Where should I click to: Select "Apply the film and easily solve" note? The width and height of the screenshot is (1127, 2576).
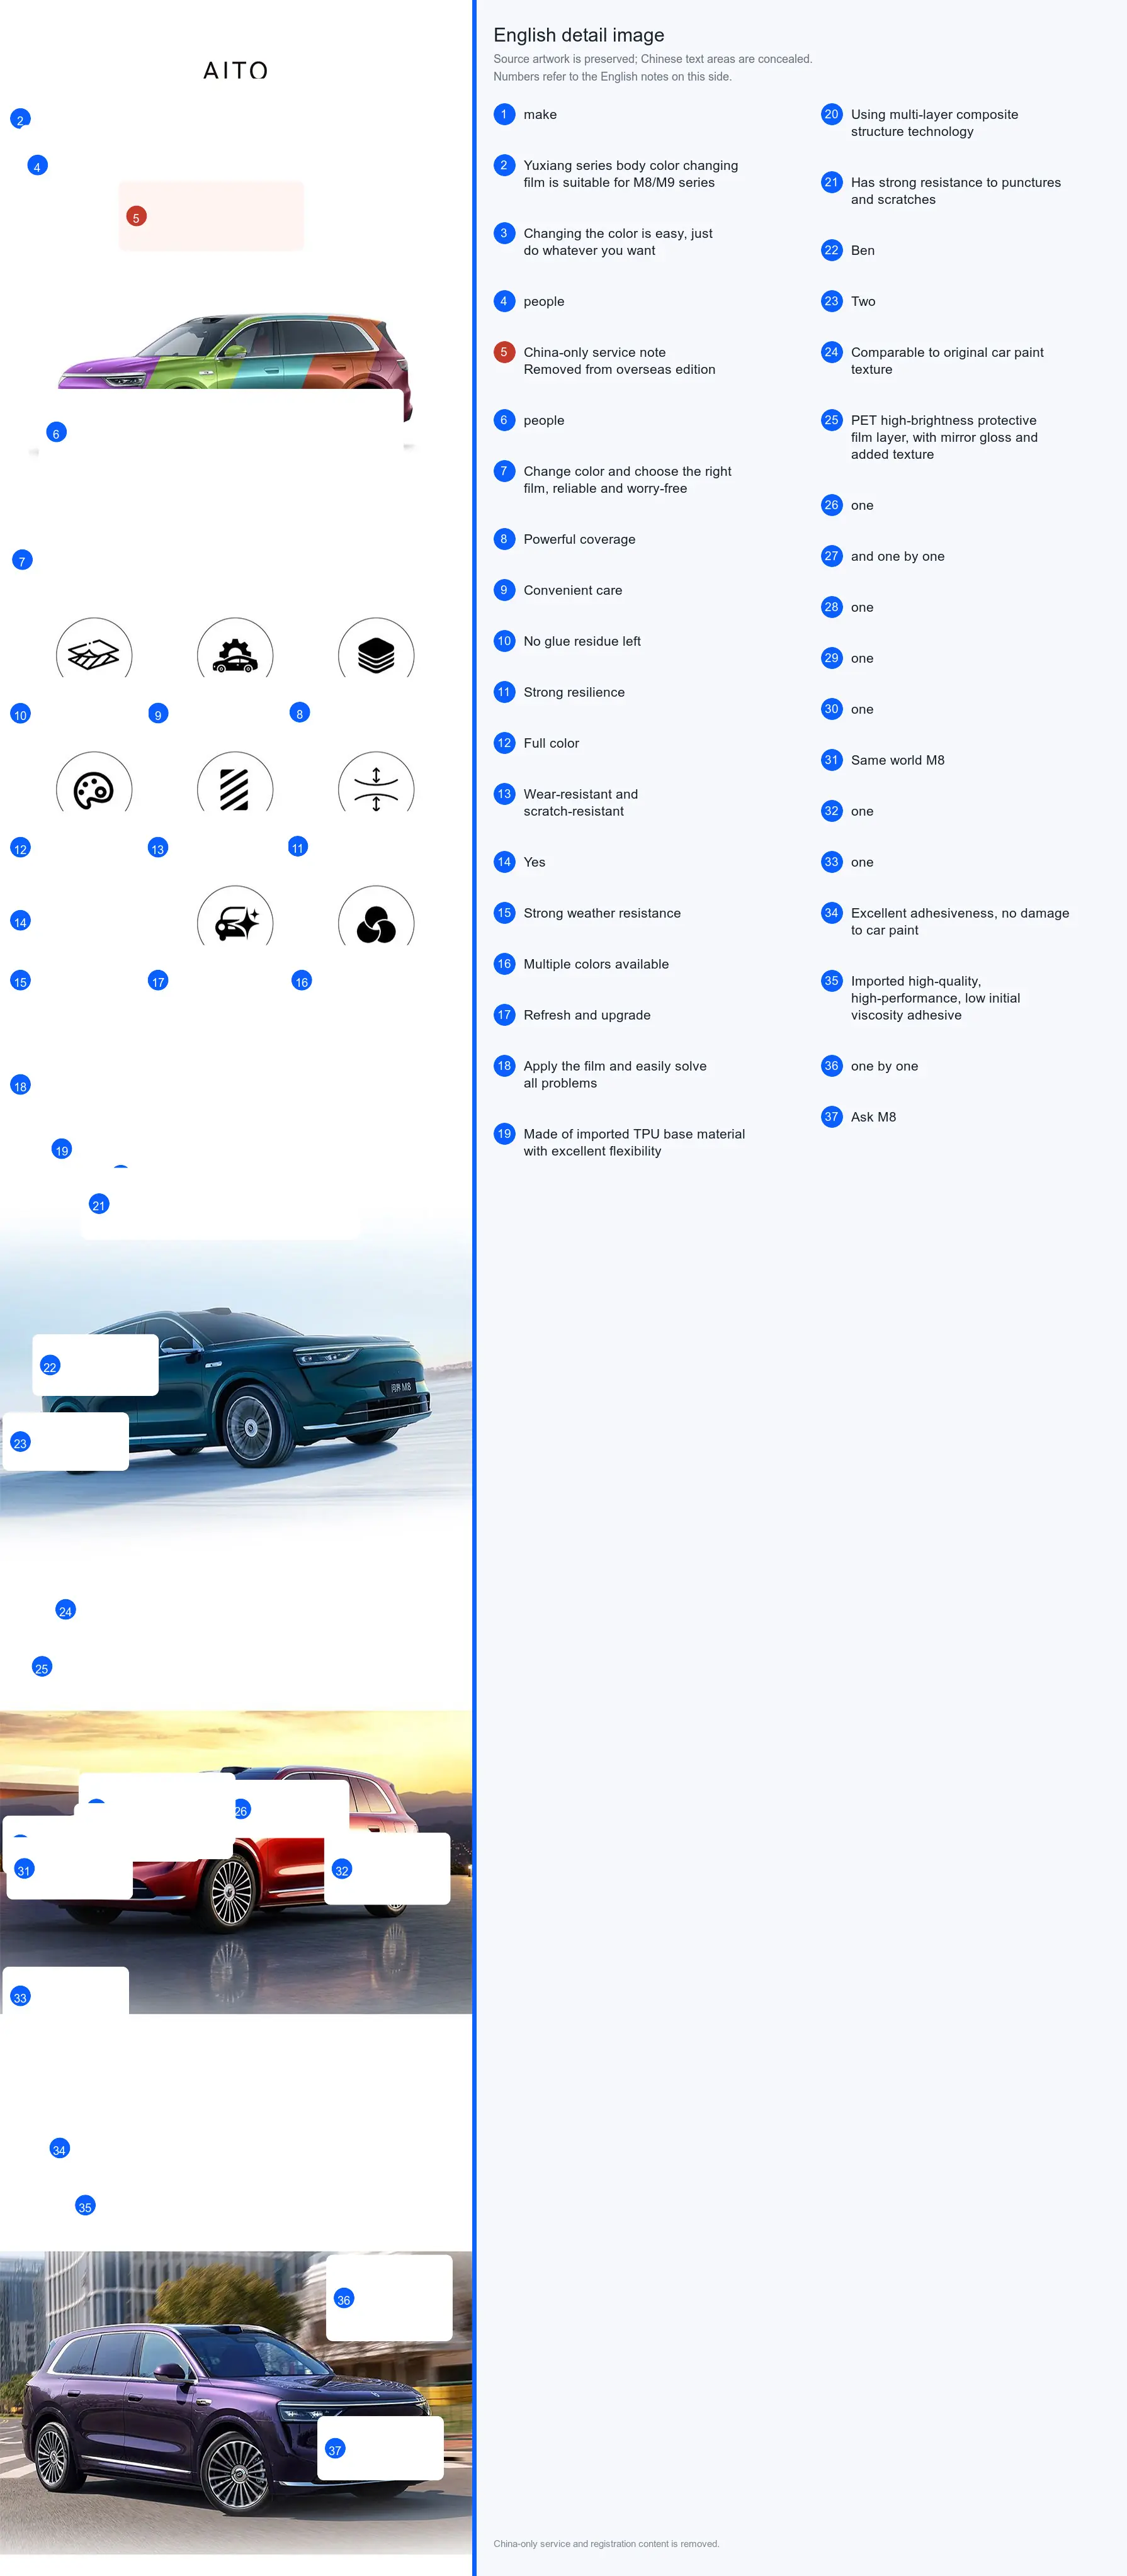(x=615, y=1074)
